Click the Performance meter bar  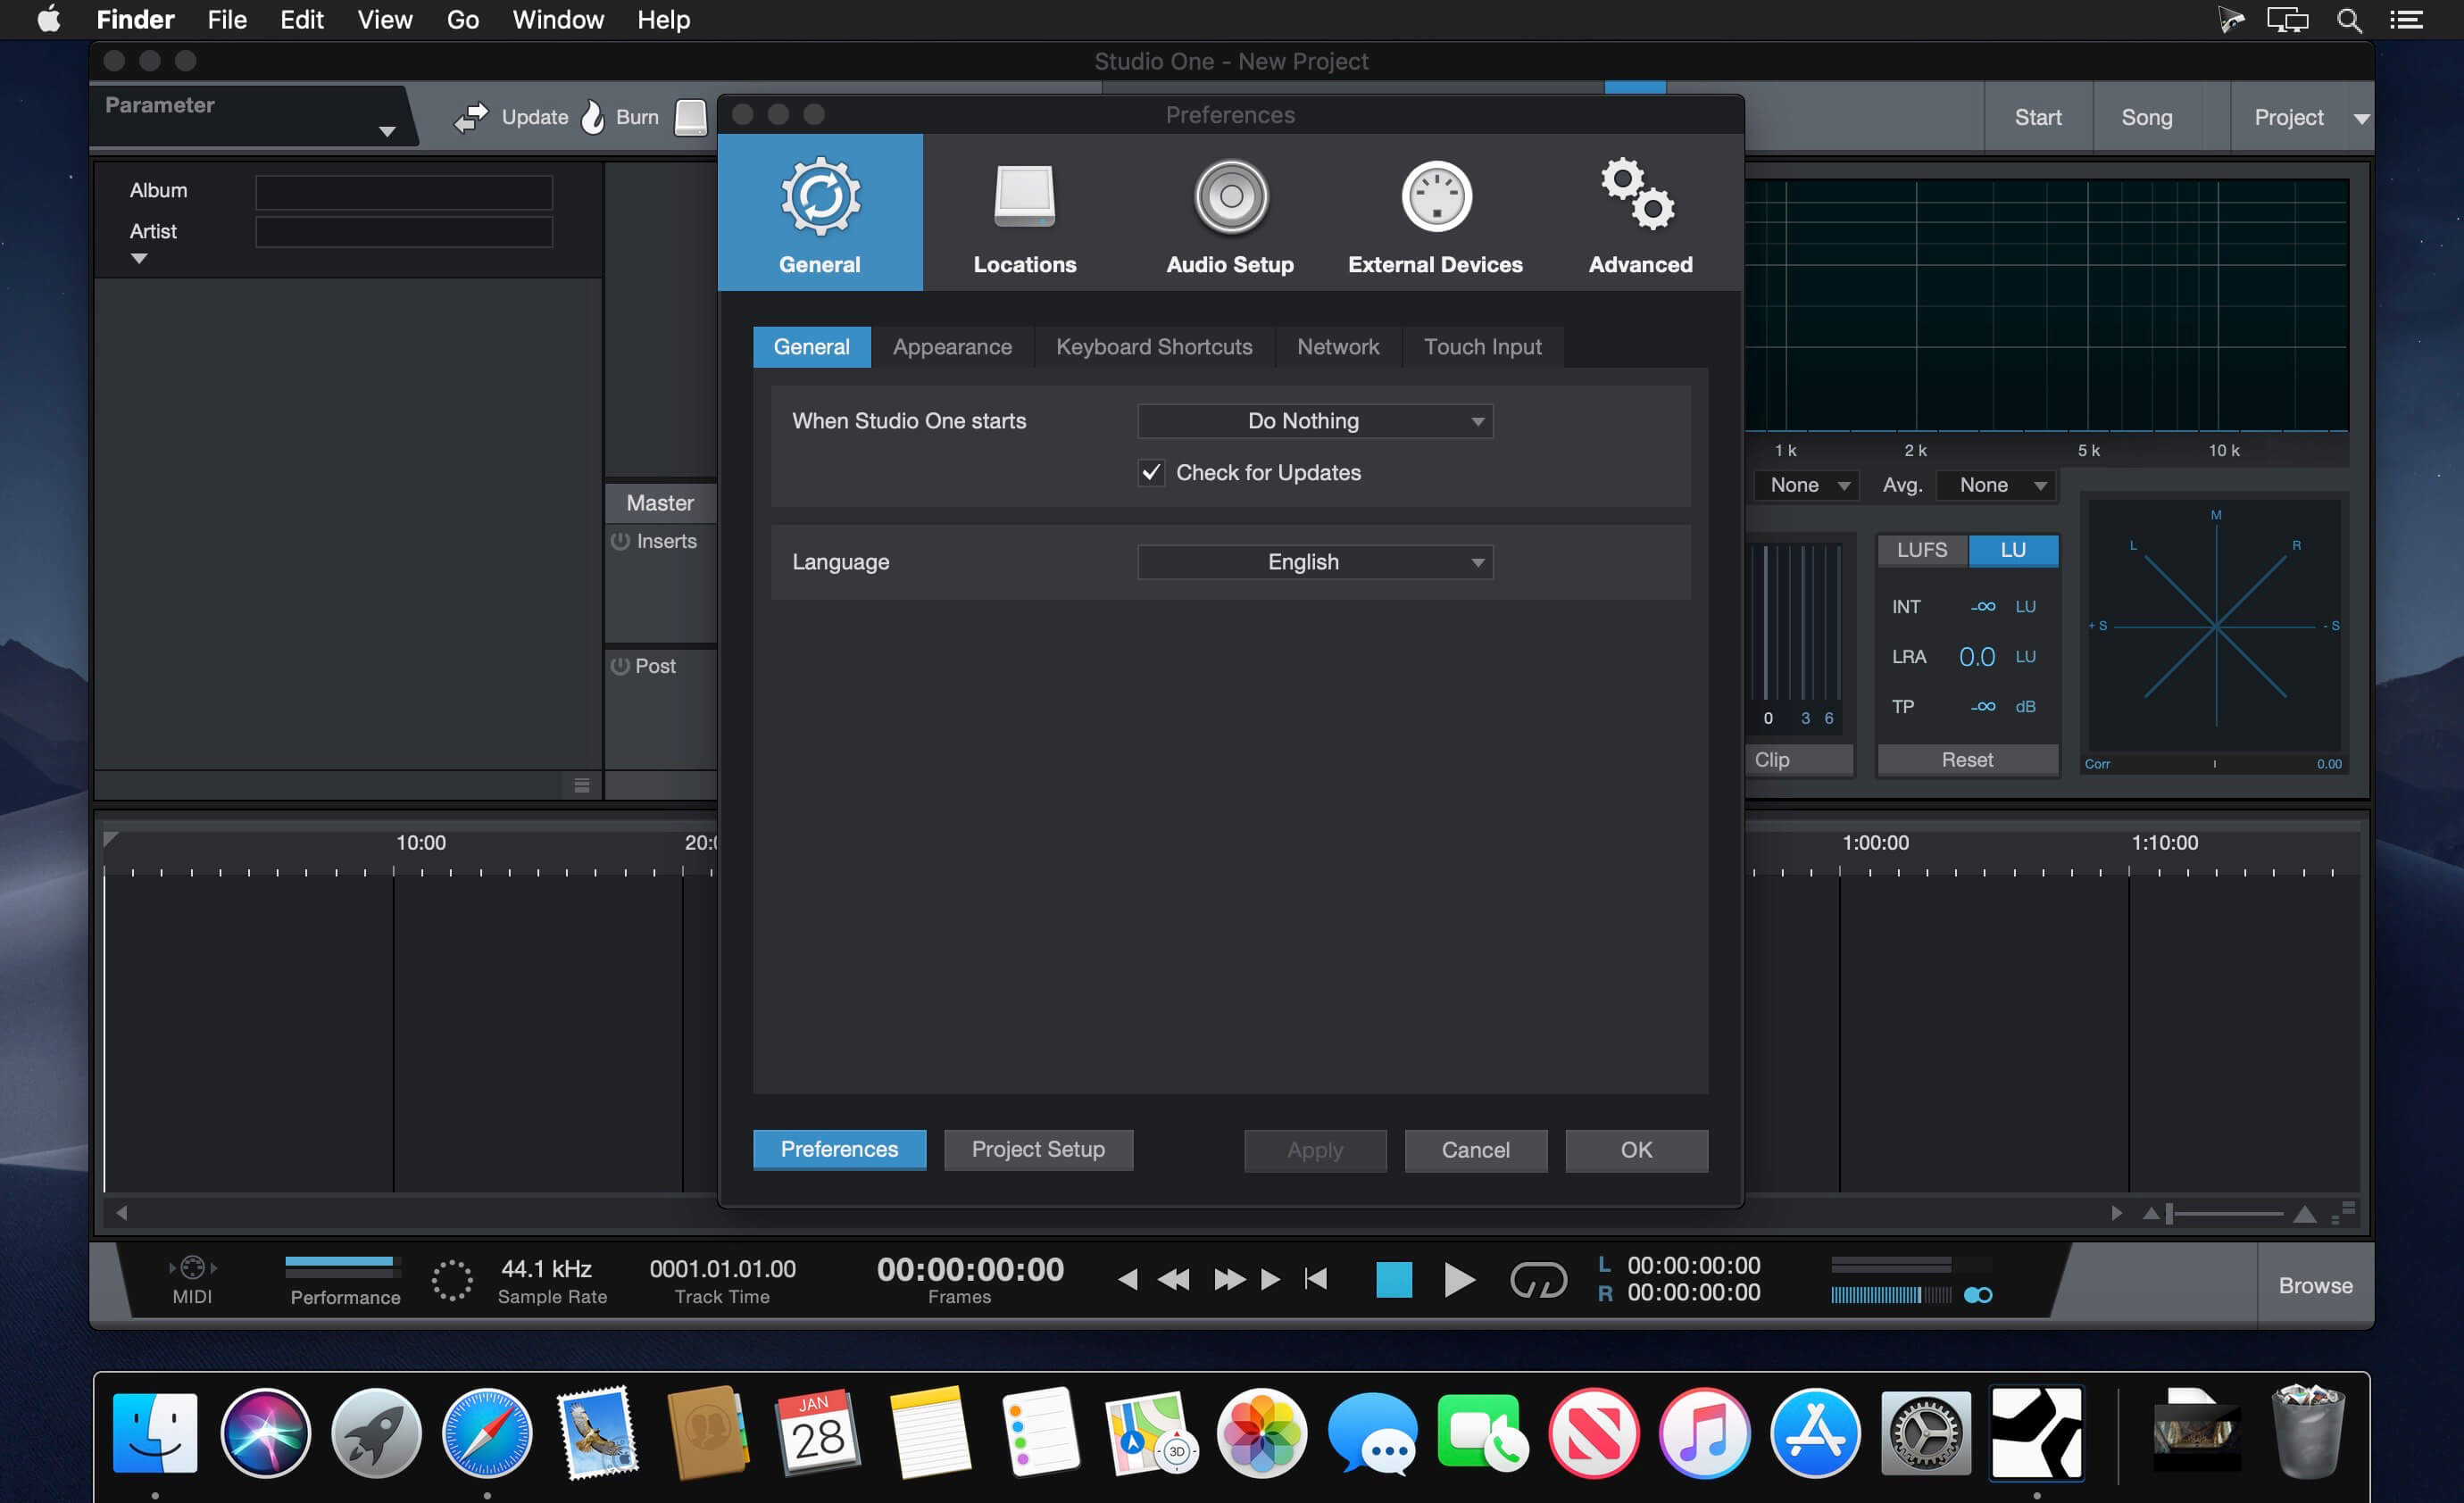342,1266
